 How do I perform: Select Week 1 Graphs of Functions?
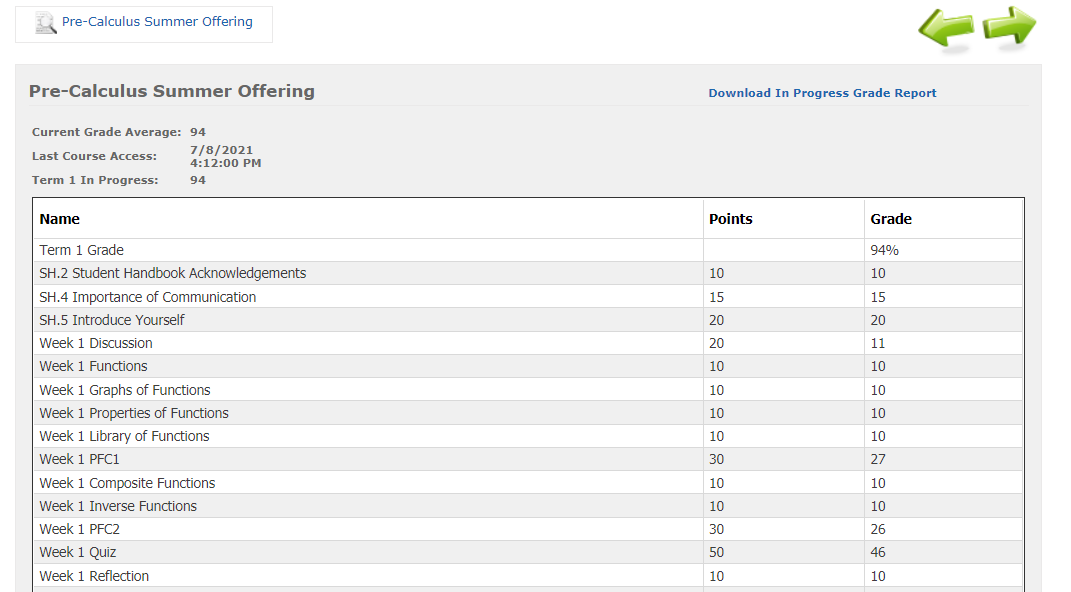click(x=125, y=390)
